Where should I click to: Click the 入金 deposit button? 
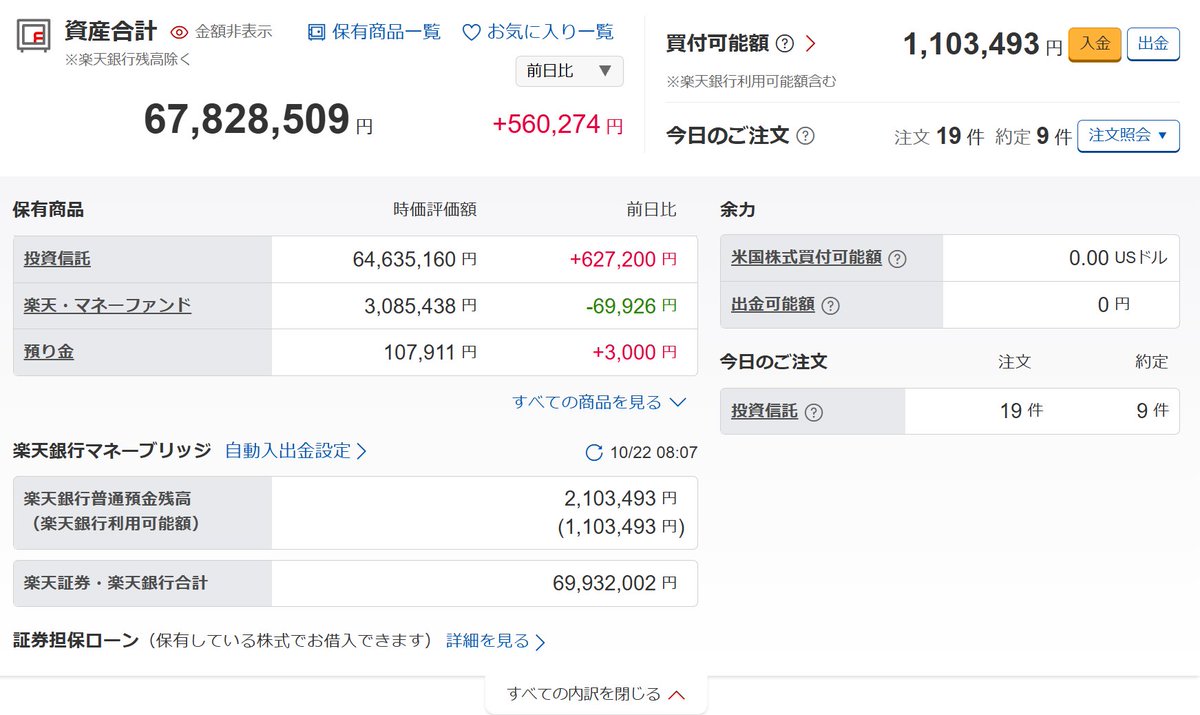click(1094, 45)
